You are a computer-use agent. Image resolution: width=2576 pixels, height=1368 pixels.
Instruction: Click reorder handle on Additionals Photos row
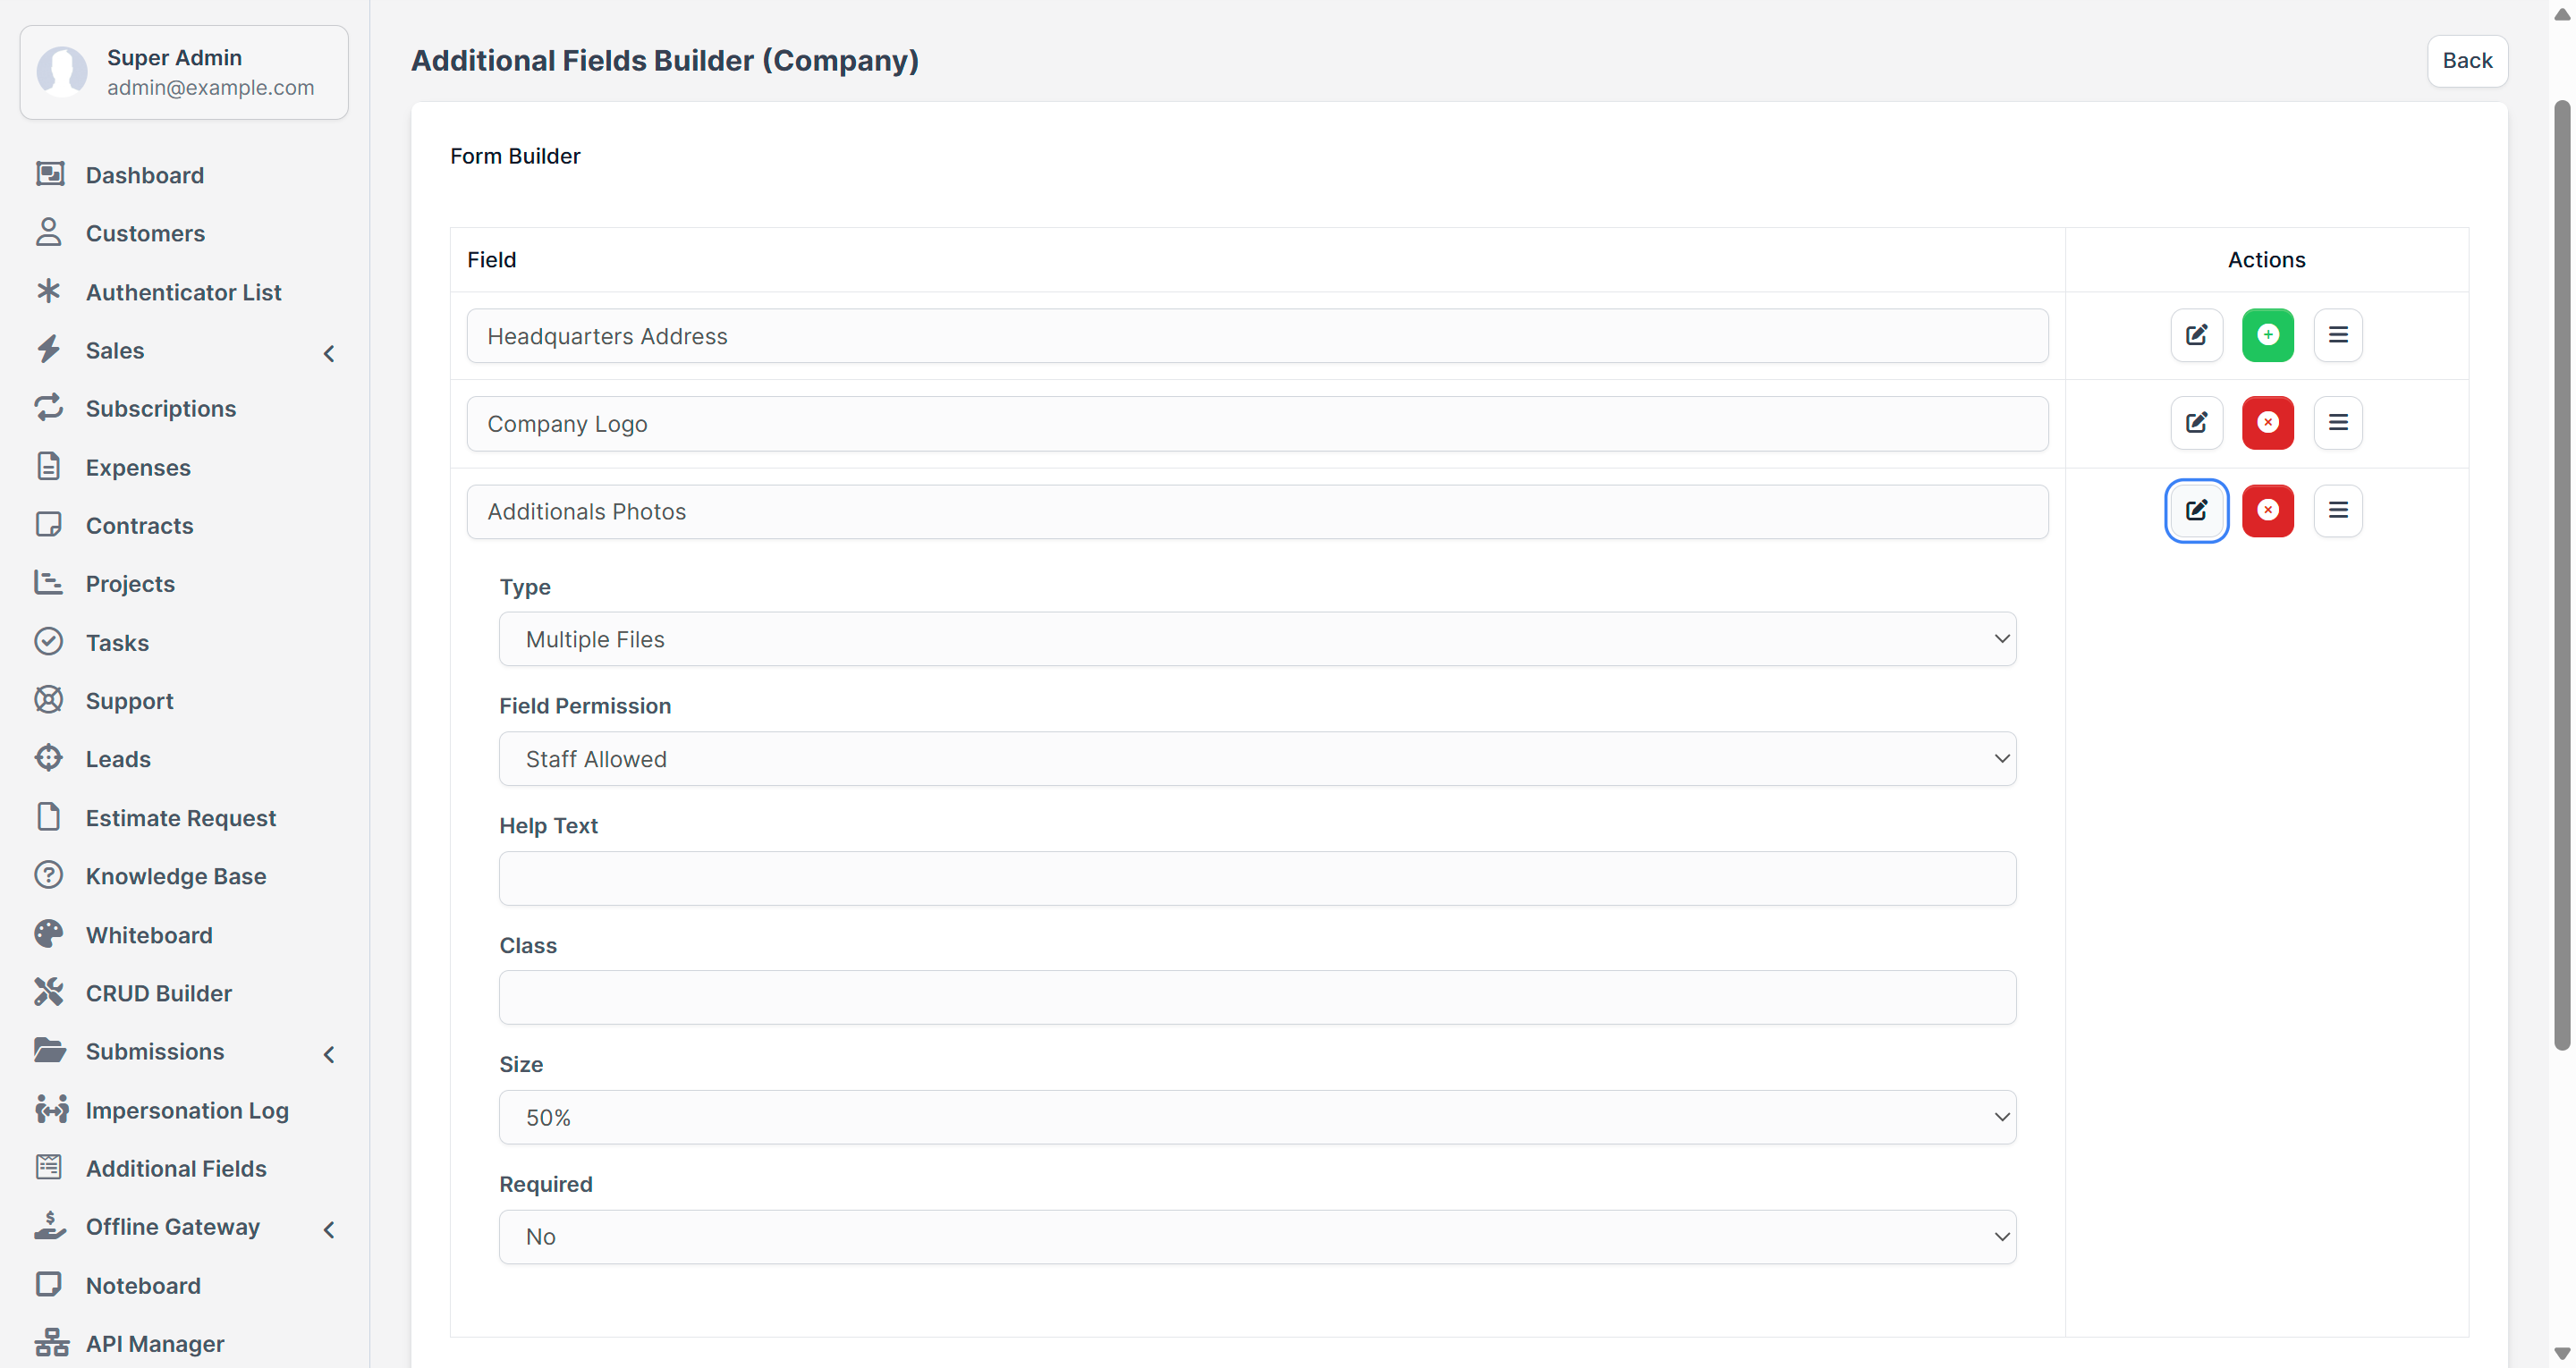tap(2337, 511)
